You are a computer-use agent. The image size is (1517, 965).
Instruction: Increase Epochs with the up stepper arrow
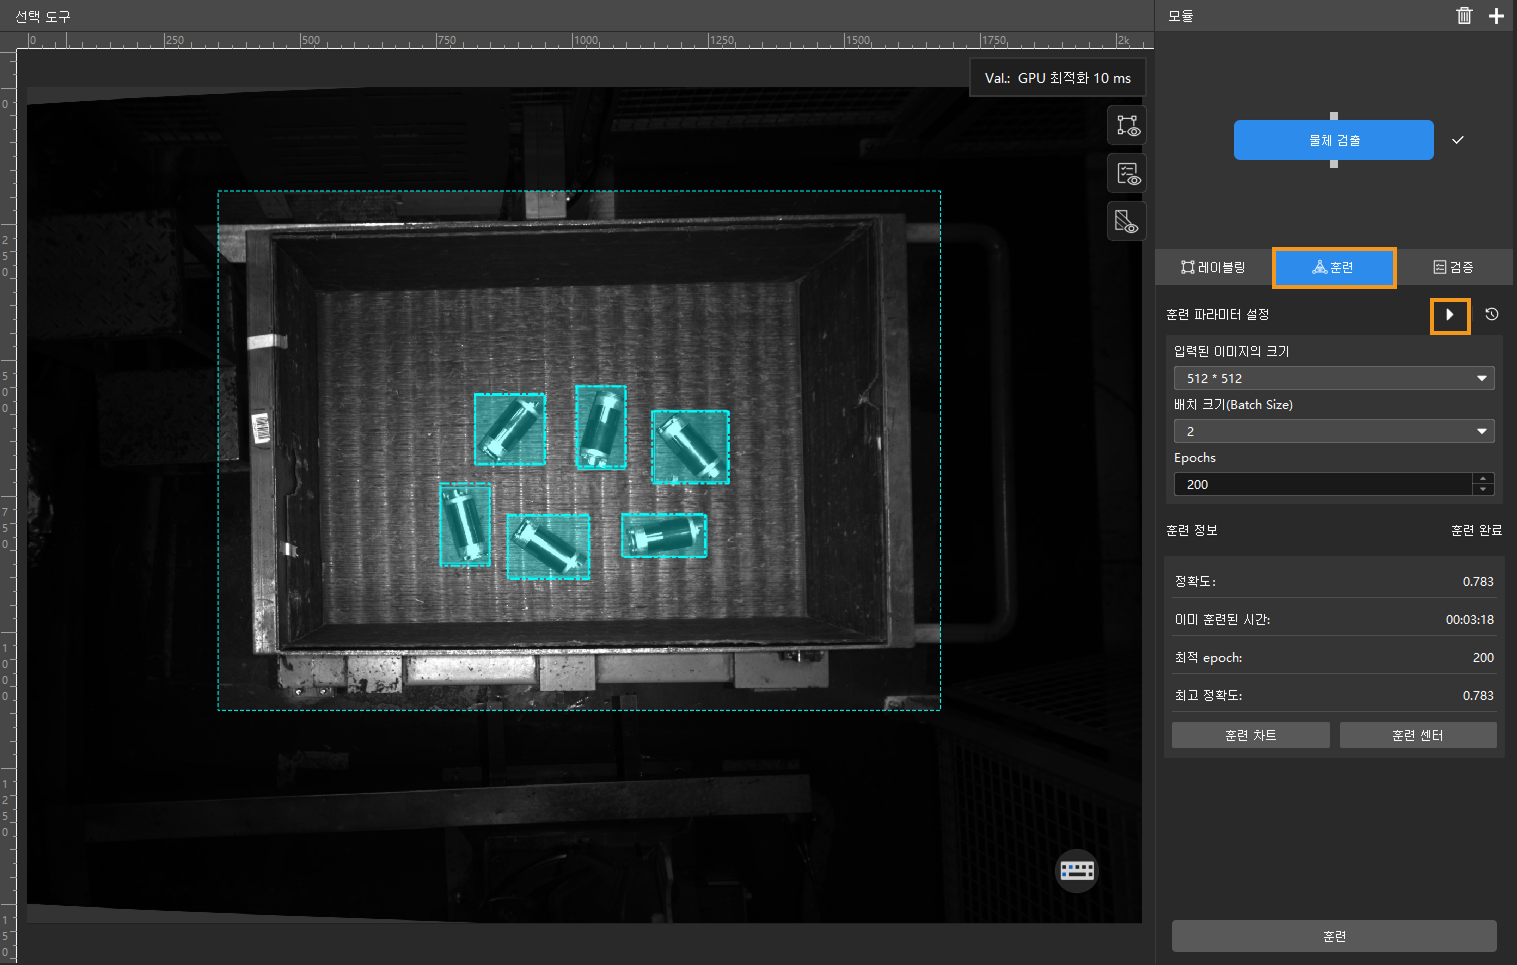tap(1483, 479)
